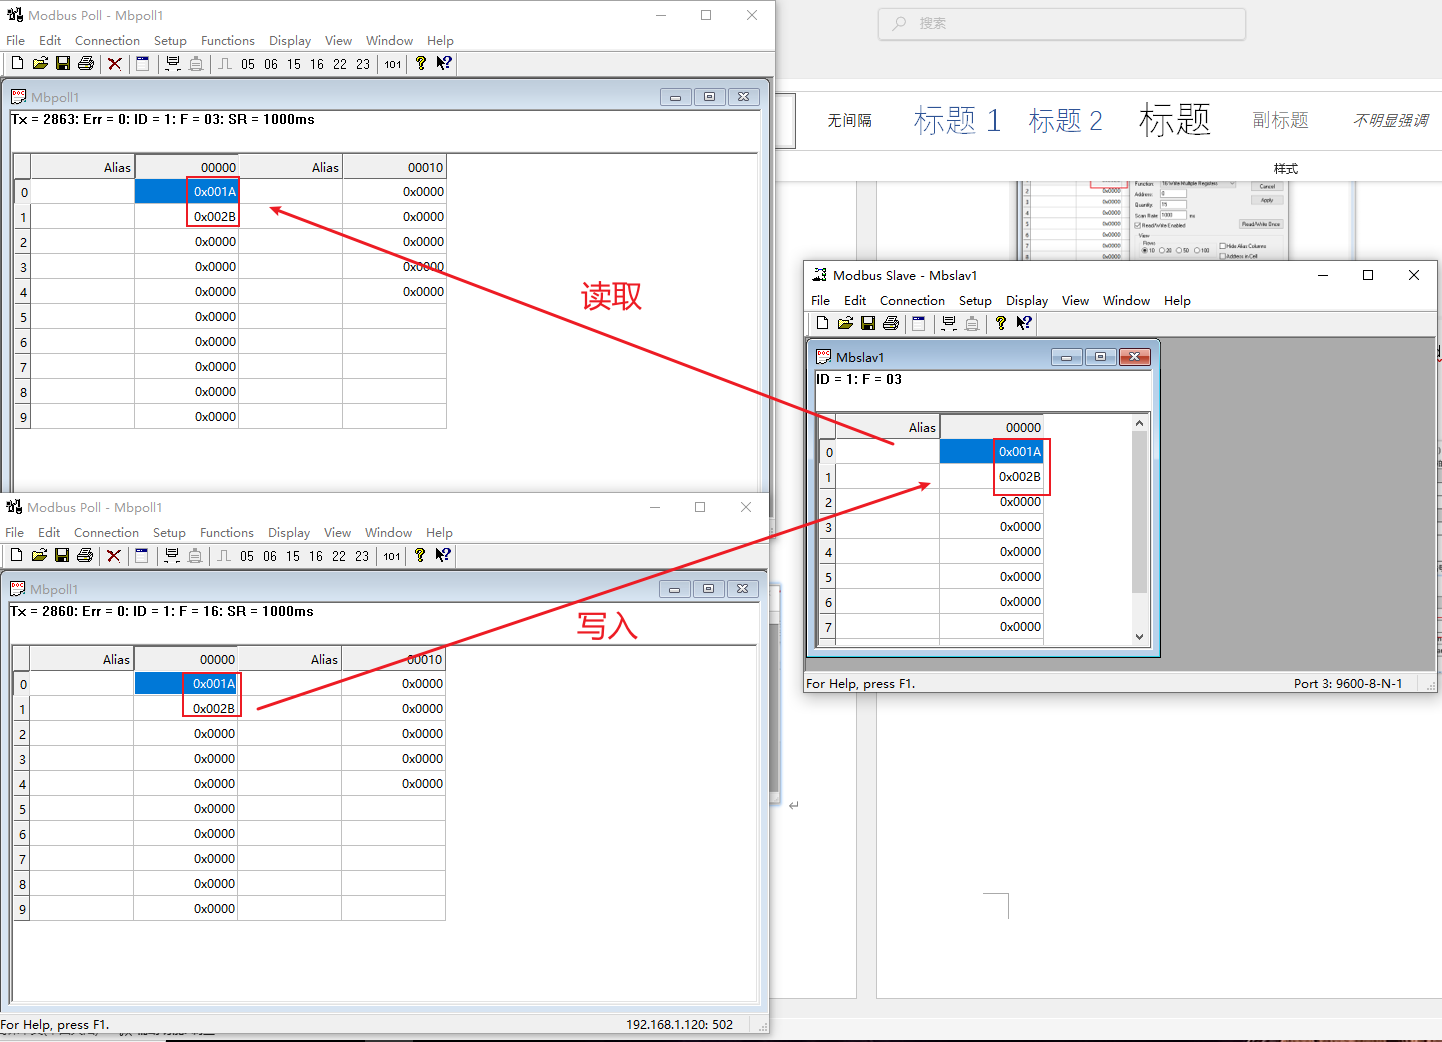1442x1042 pixels.
Task: Open Connection menu in Modbus Slave window
Action: coord(912,300)
